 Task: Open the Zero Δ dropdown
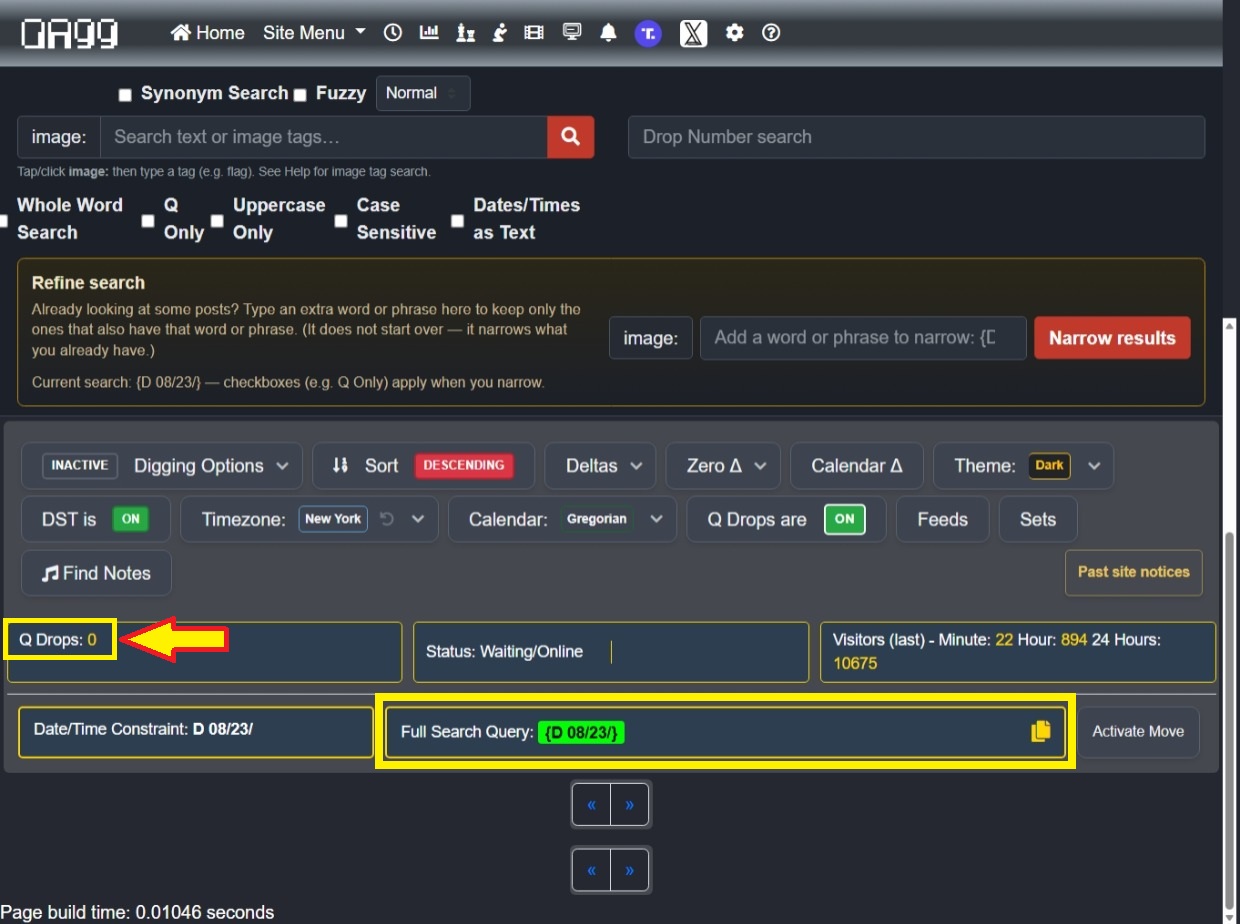[723, 466]
